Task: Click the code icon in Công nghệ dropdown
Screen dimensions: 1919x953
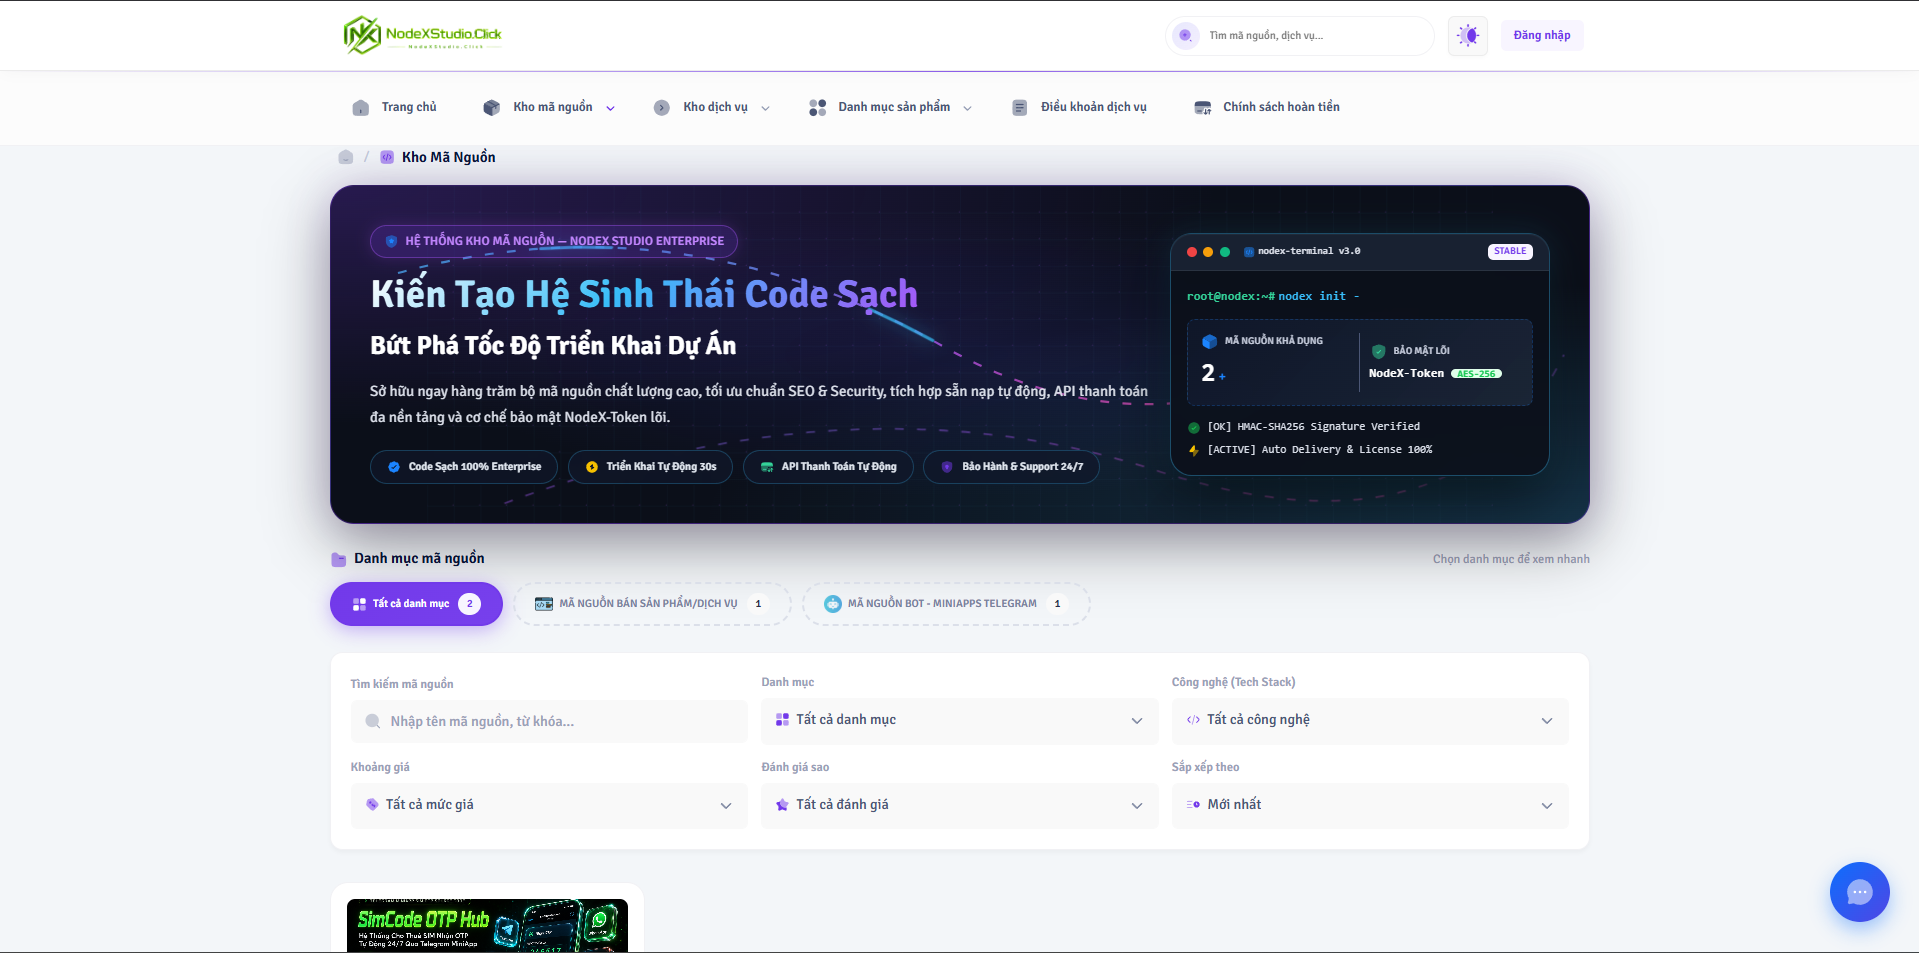Action: (1193, 720)
